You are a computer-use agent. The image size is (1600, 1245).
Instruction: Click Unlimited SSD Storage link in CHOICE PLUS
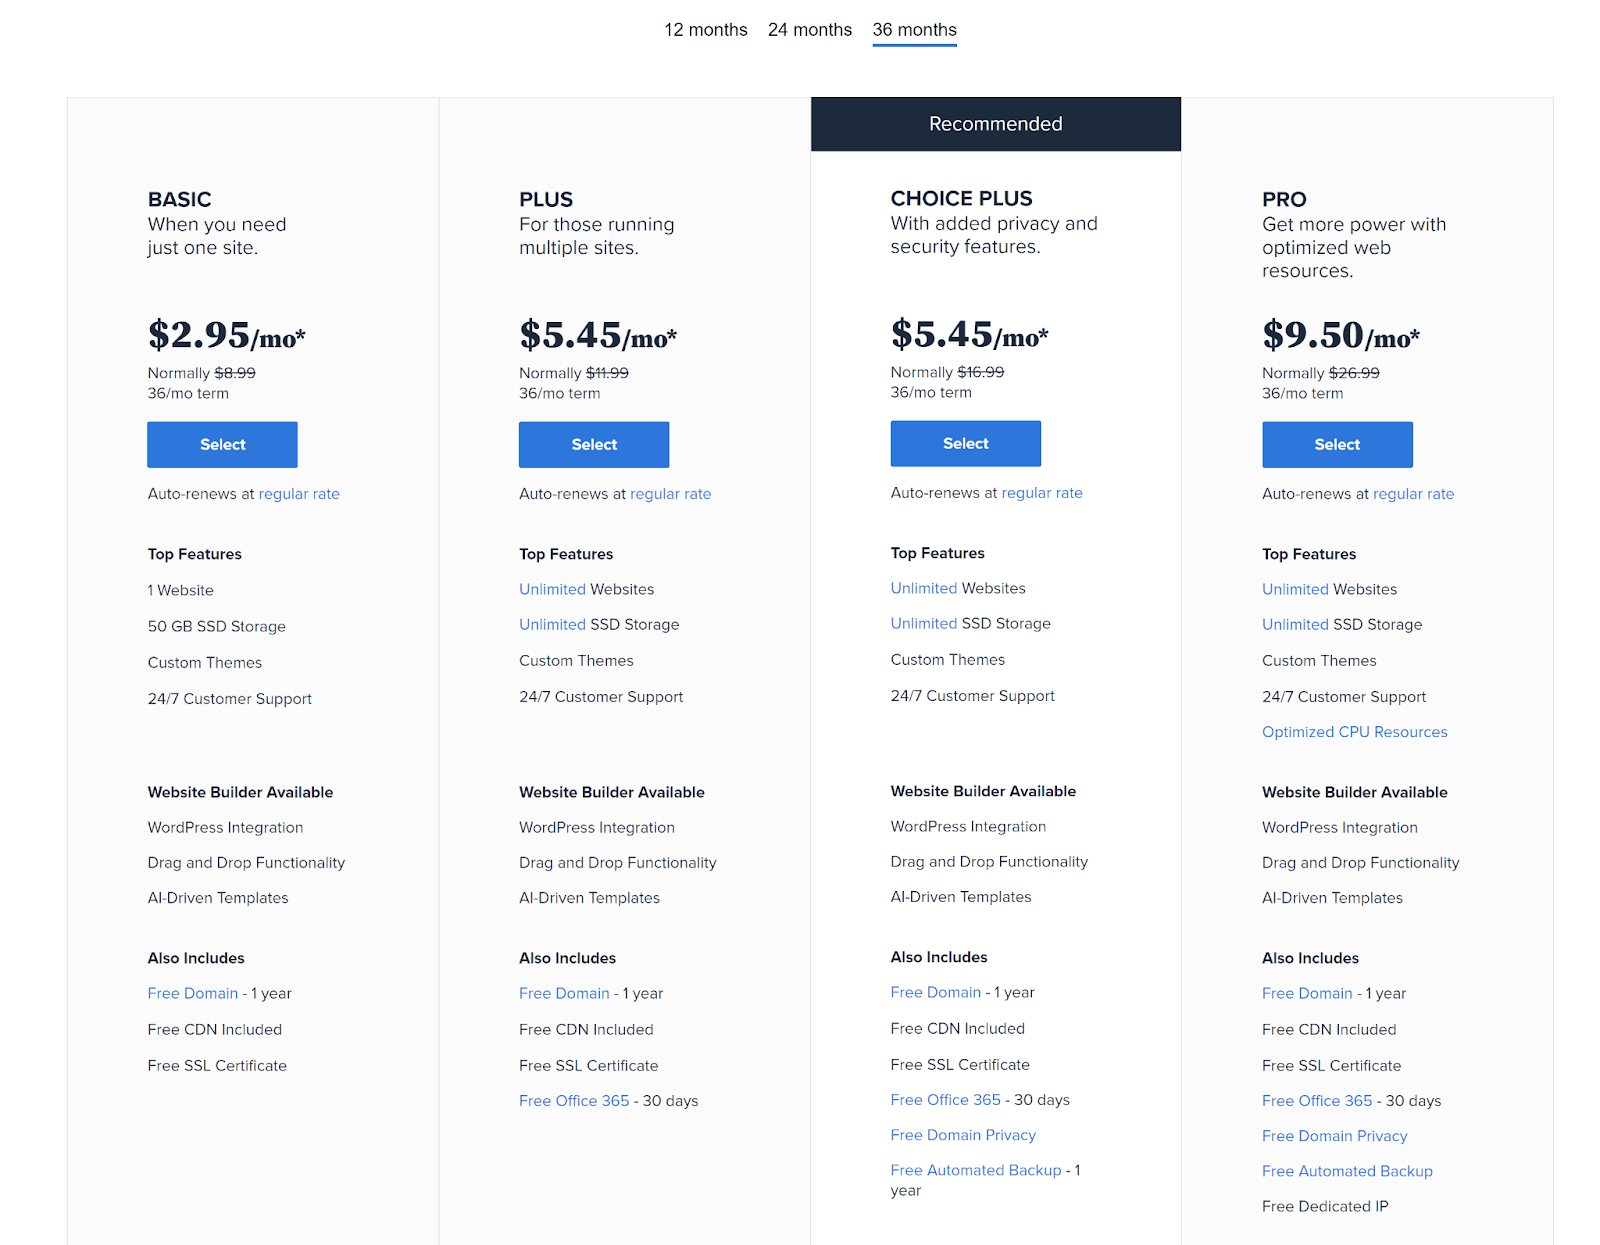924,623
